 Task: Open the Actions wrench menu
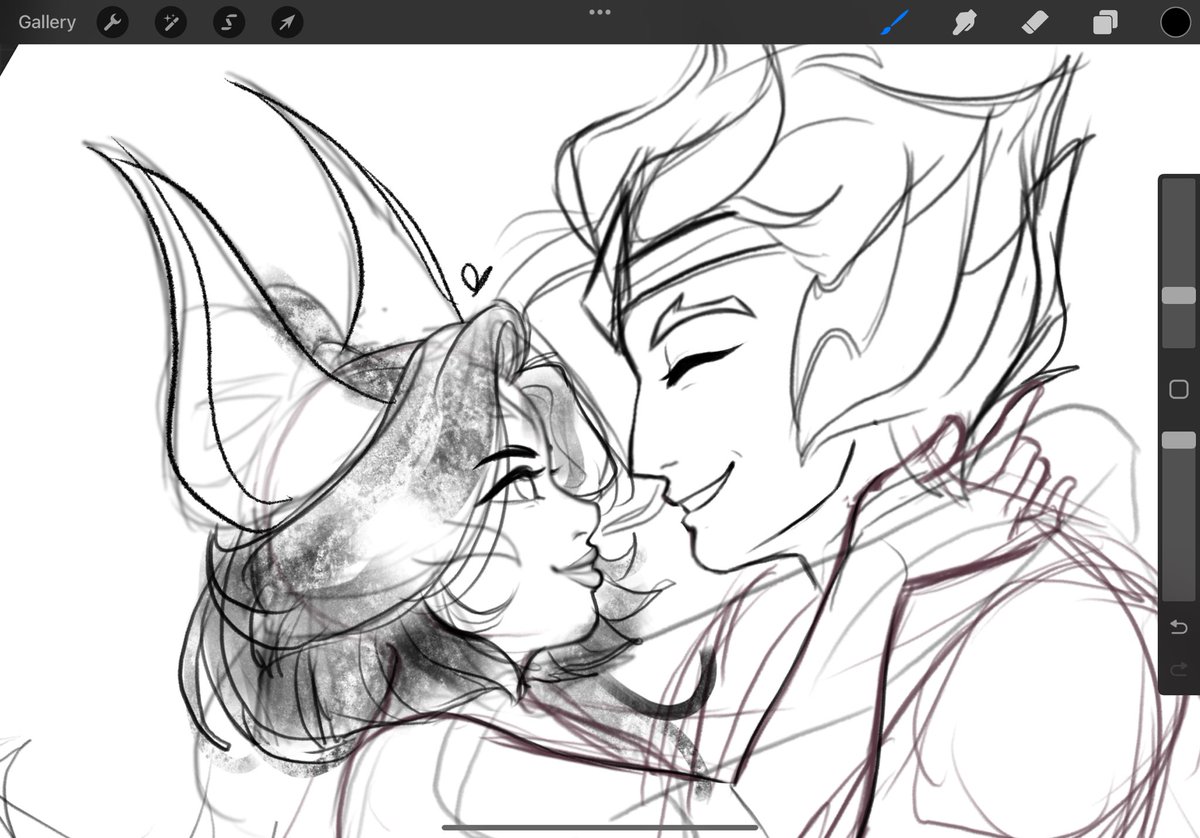coord(112,23)
